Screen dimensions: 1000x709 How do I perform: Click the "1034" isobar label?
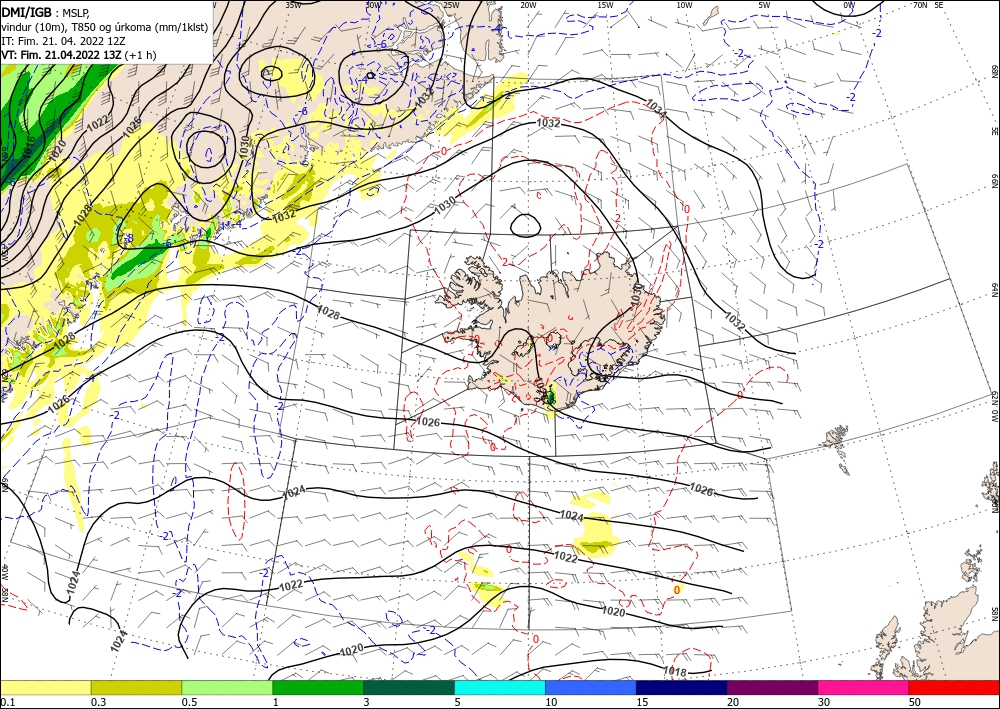pos(656,108)
